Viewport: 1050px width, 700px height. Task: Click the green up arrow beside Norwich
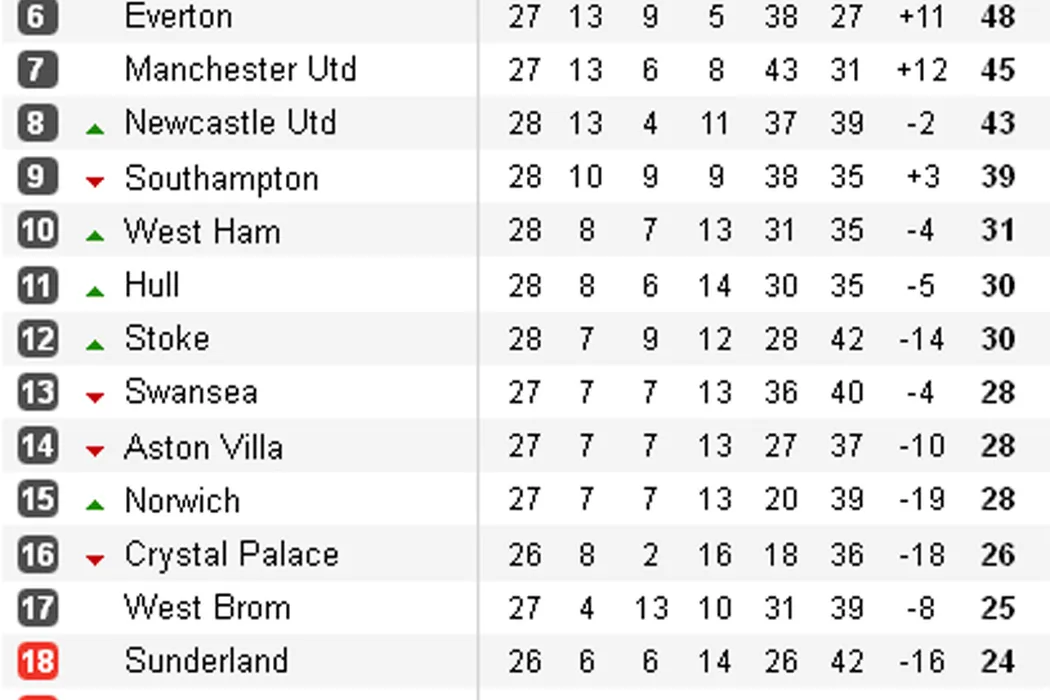coord(95,505)
